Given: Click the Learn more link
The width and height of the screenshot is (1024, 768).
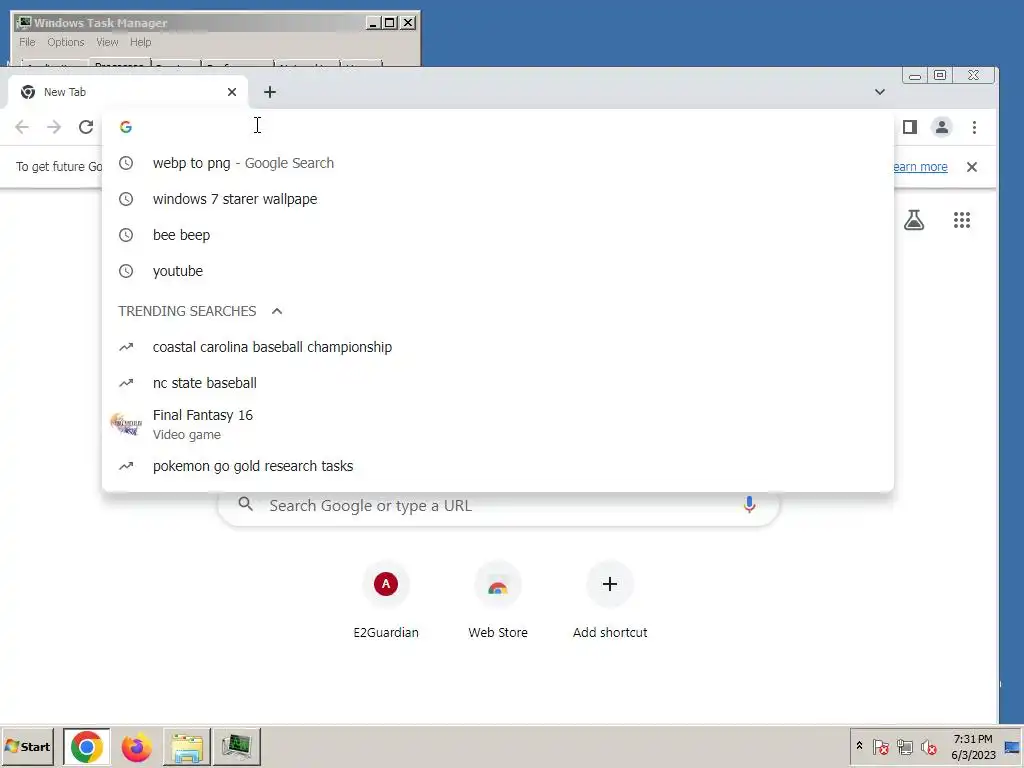Looking at the screenshot, I should [x=920, y=167].
